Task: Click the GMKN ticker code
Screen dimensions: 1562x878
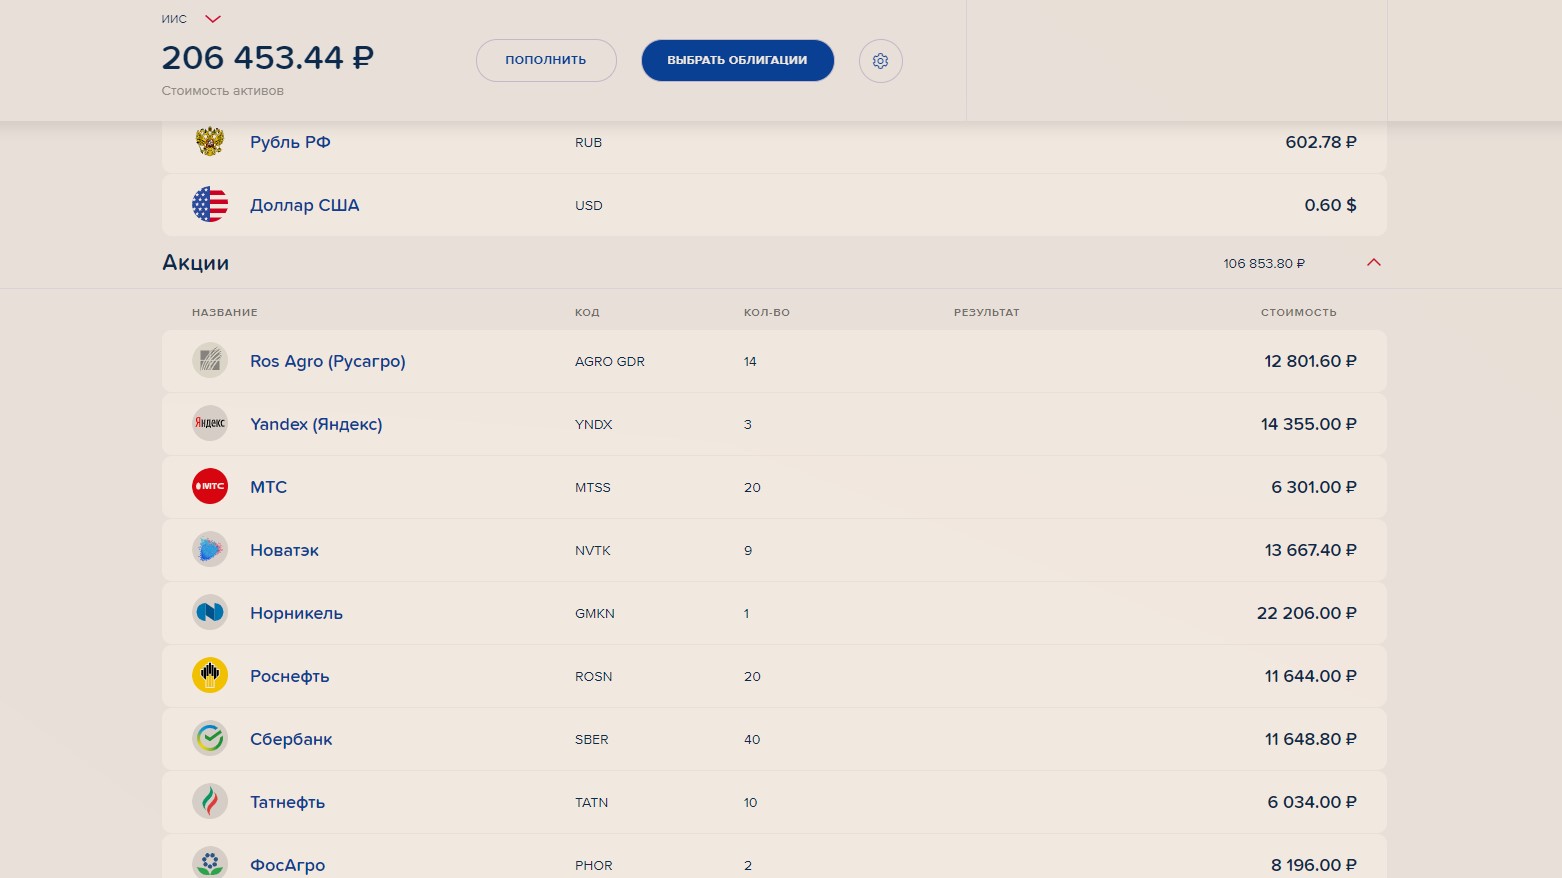Action: (x=595, y=613)
